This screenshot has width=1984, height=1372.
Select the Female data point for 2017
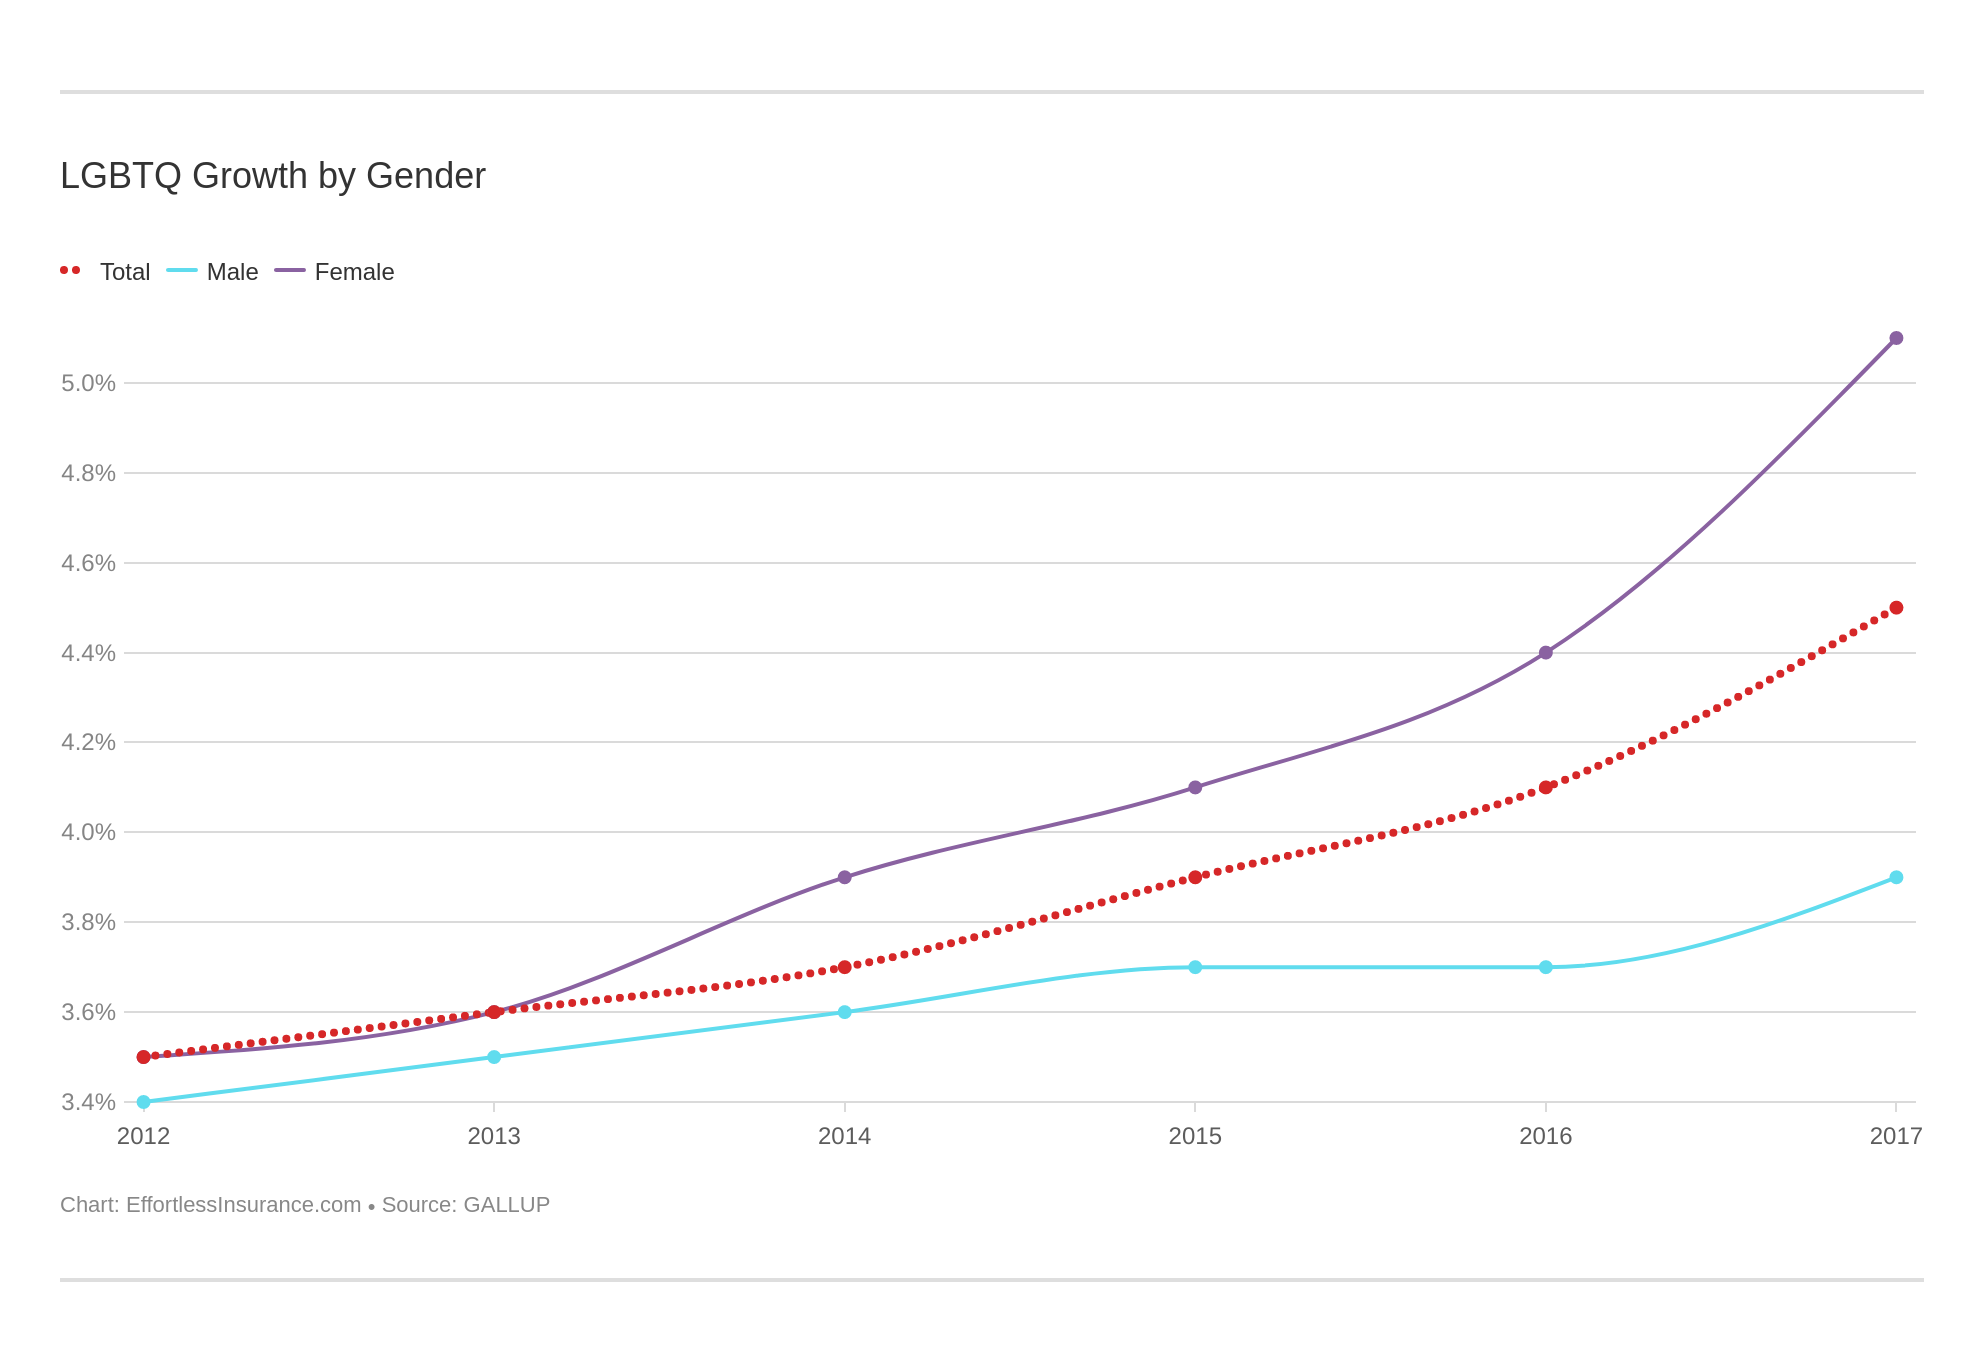(1896, 338)
